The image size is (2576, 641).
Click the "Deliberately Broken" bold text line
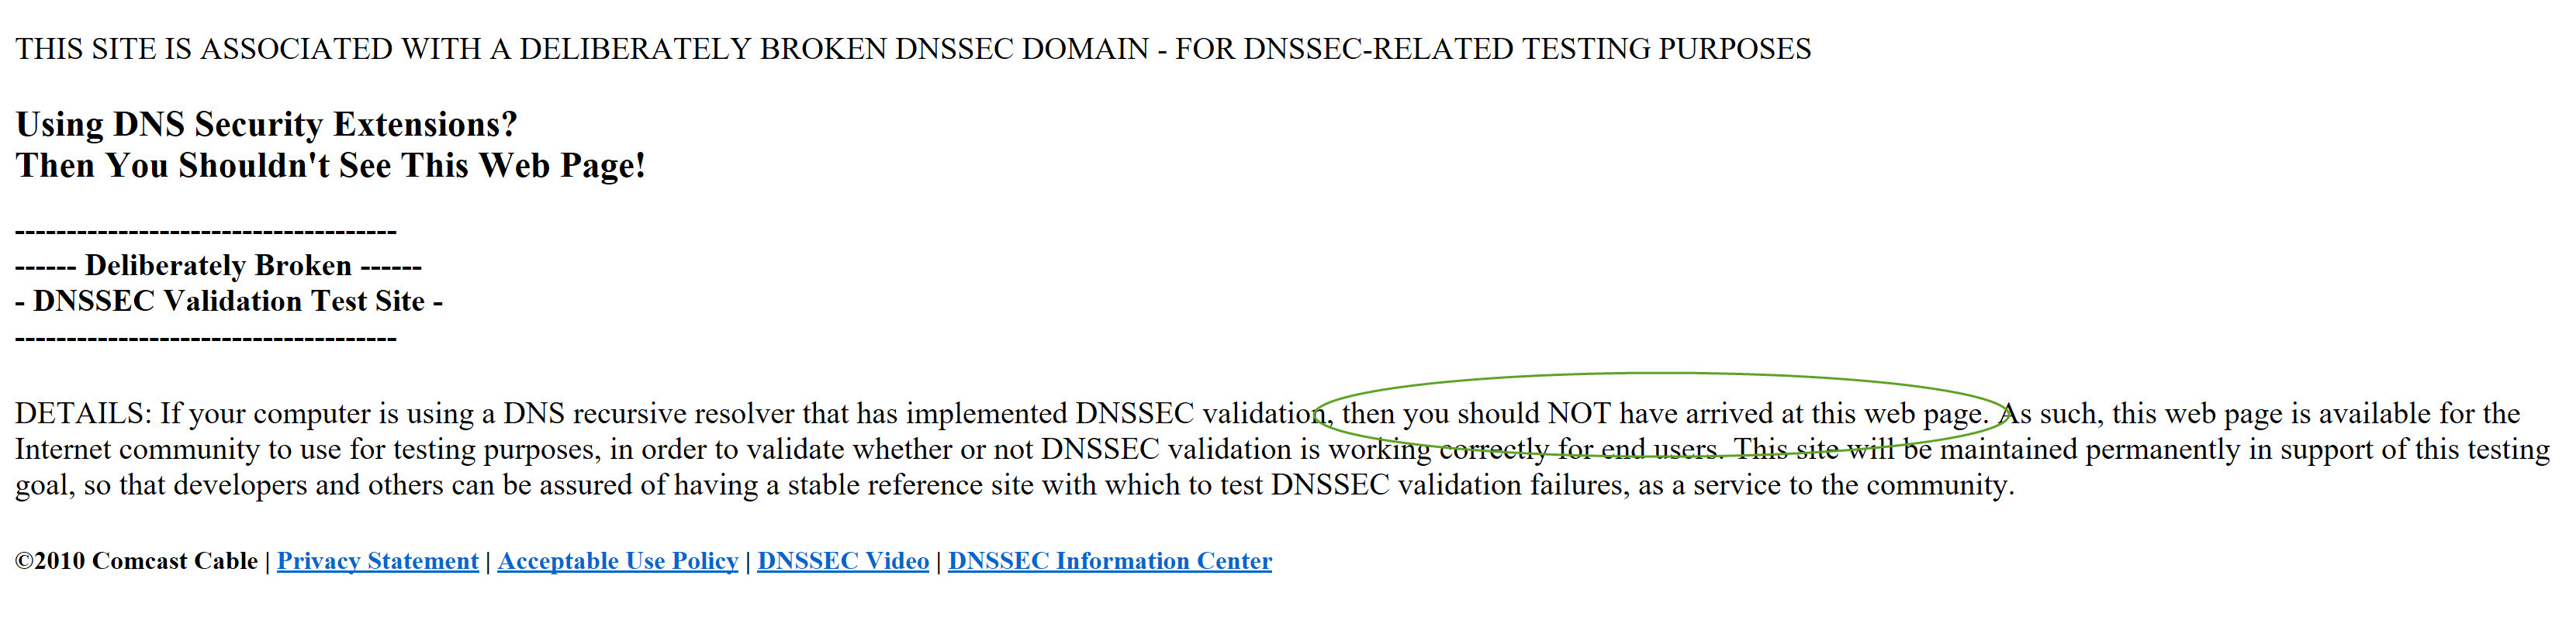(218, 266)
